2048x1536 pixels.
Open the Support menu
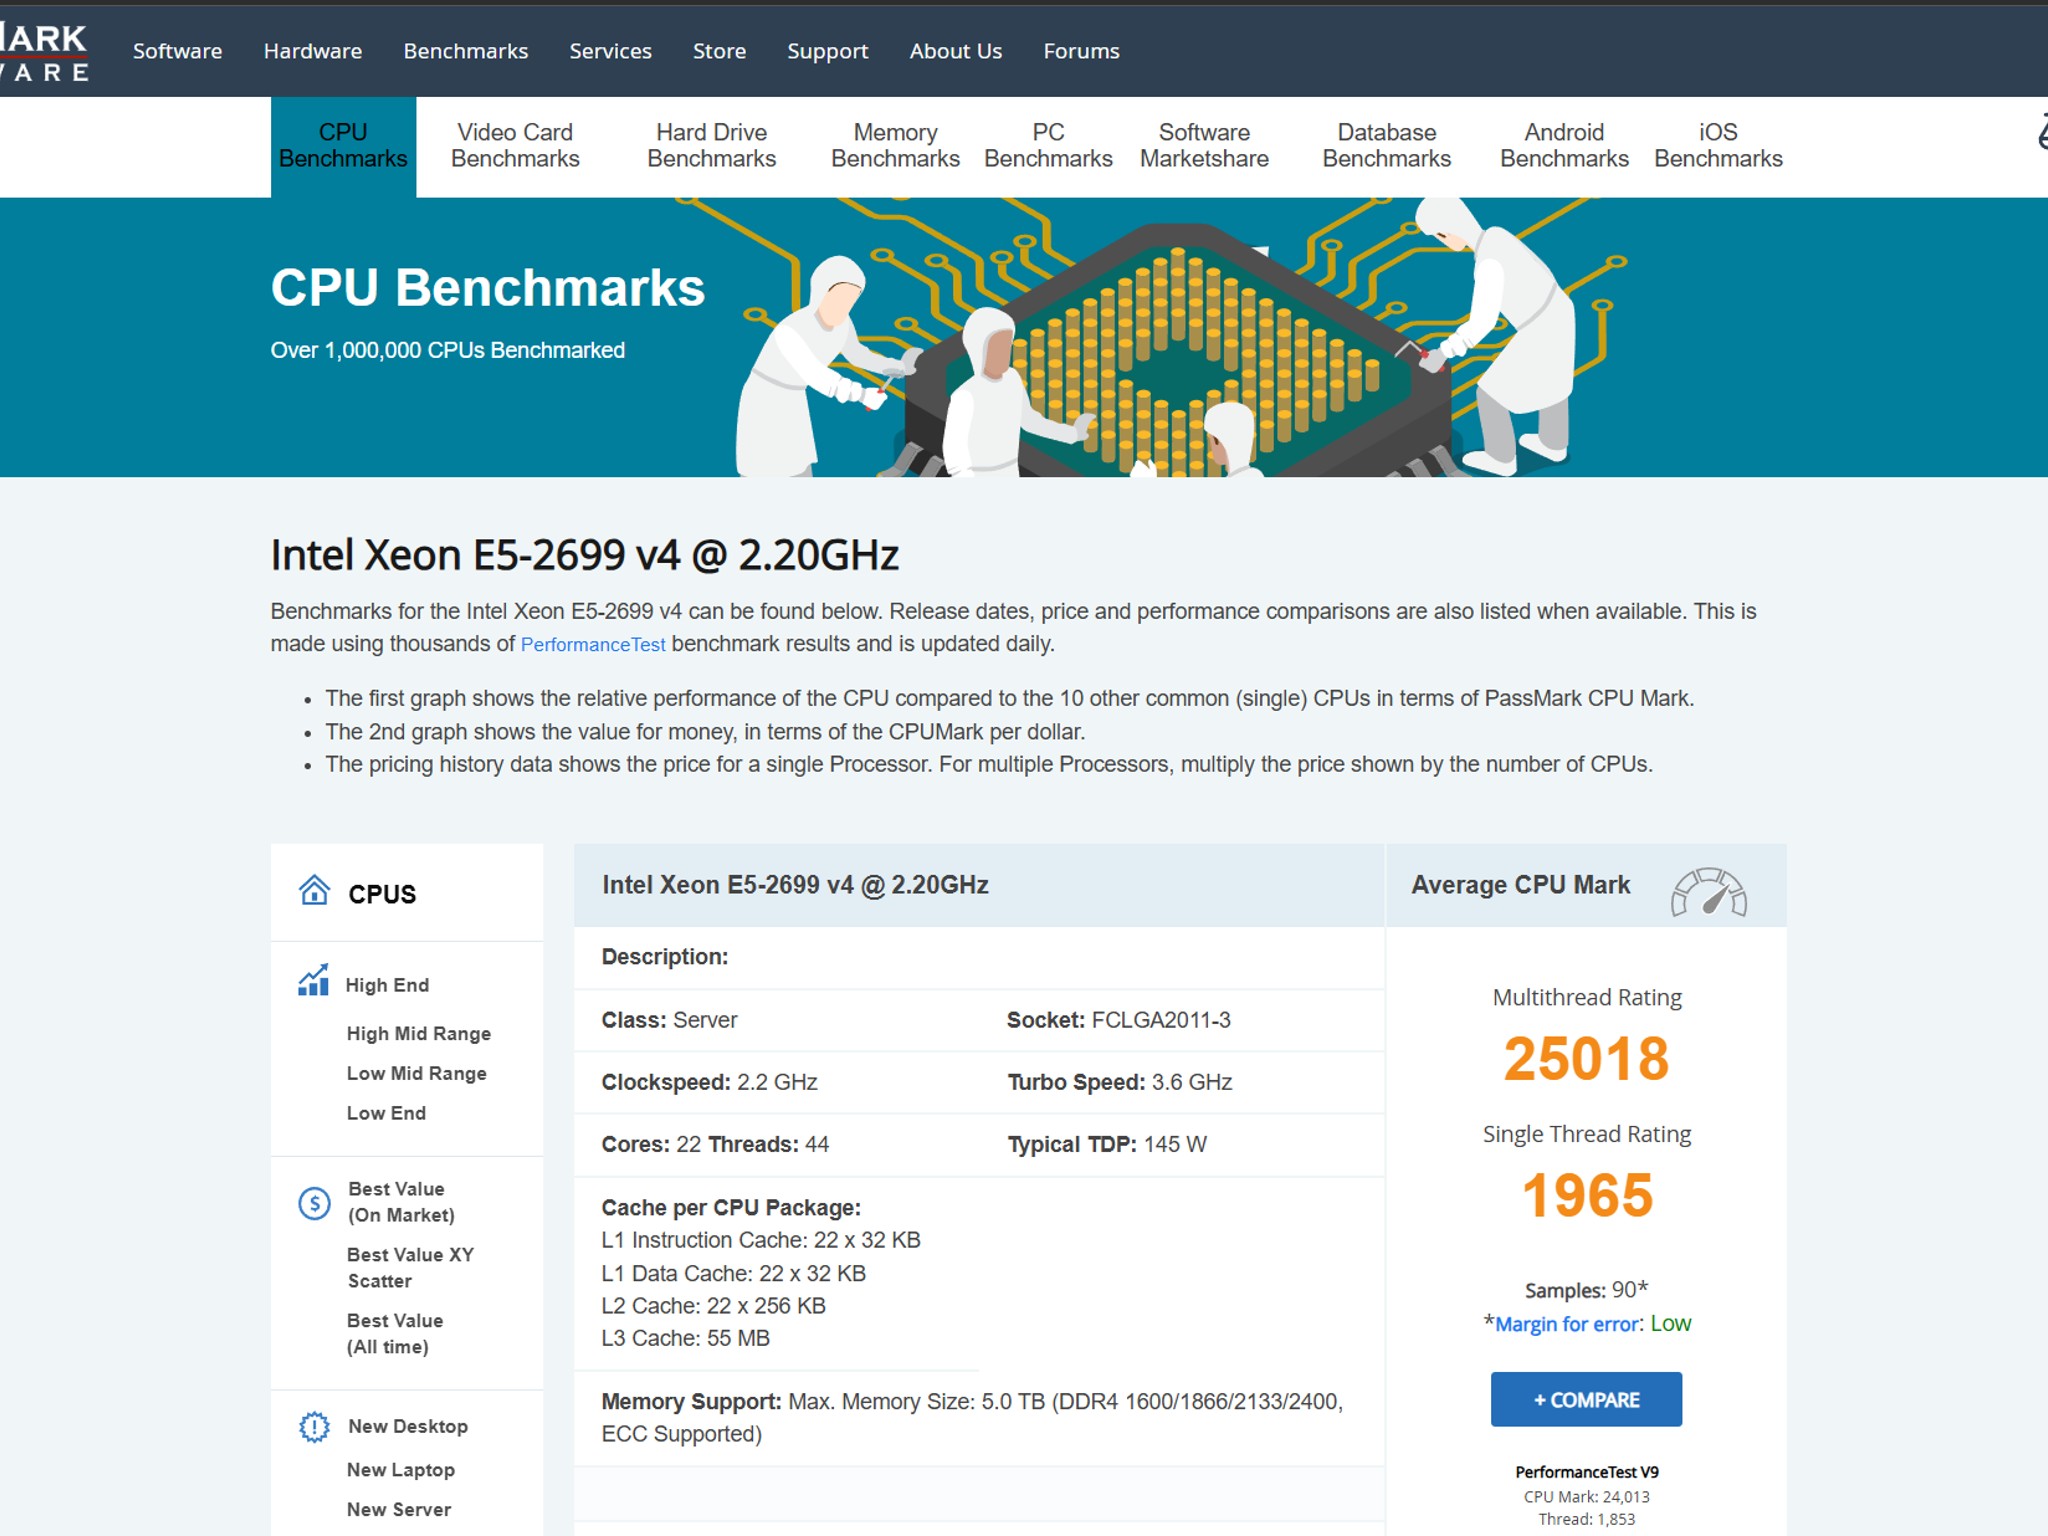827,51
